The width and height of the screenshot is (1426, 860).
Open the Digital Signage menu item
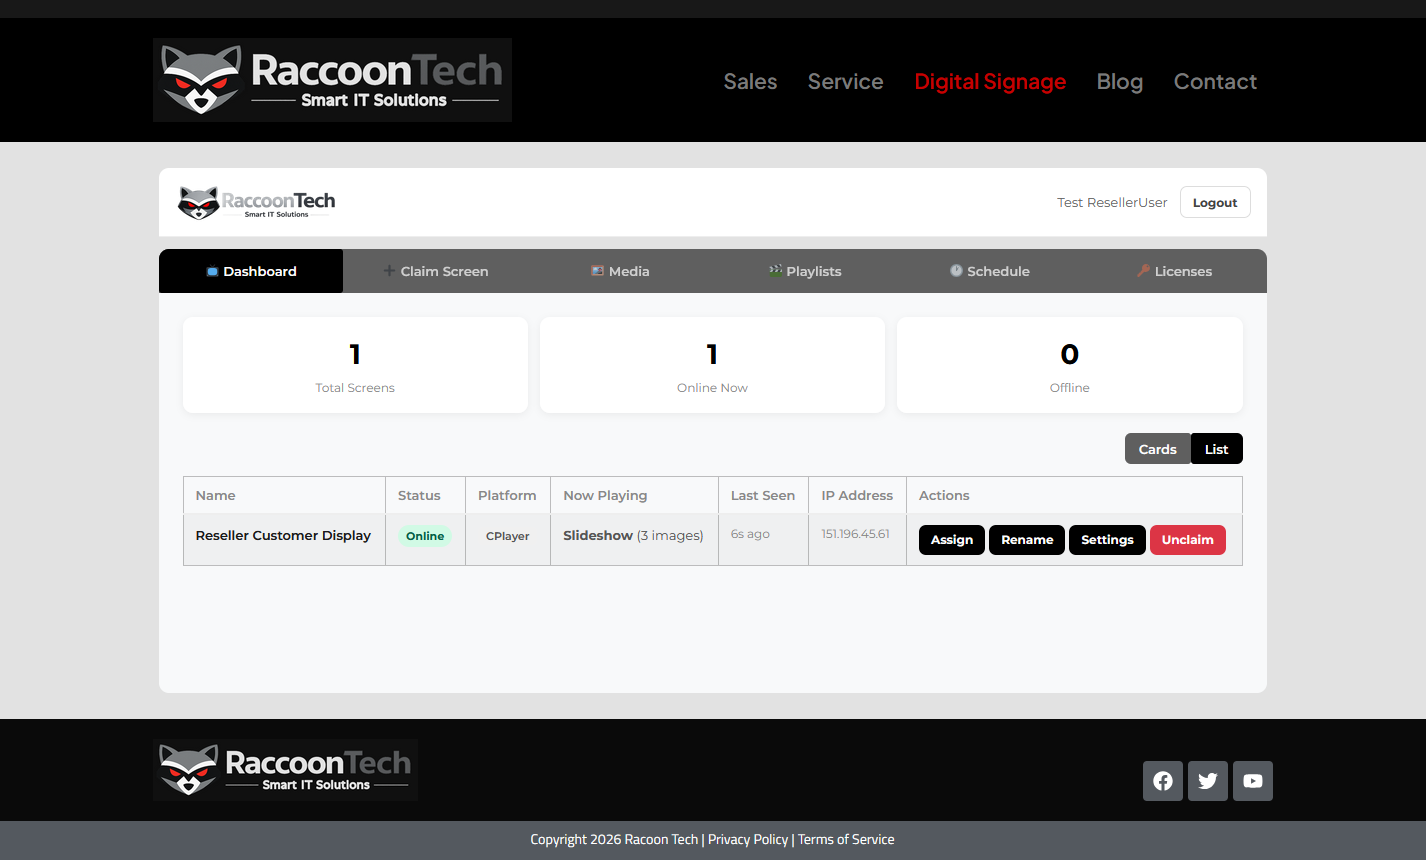990,82
